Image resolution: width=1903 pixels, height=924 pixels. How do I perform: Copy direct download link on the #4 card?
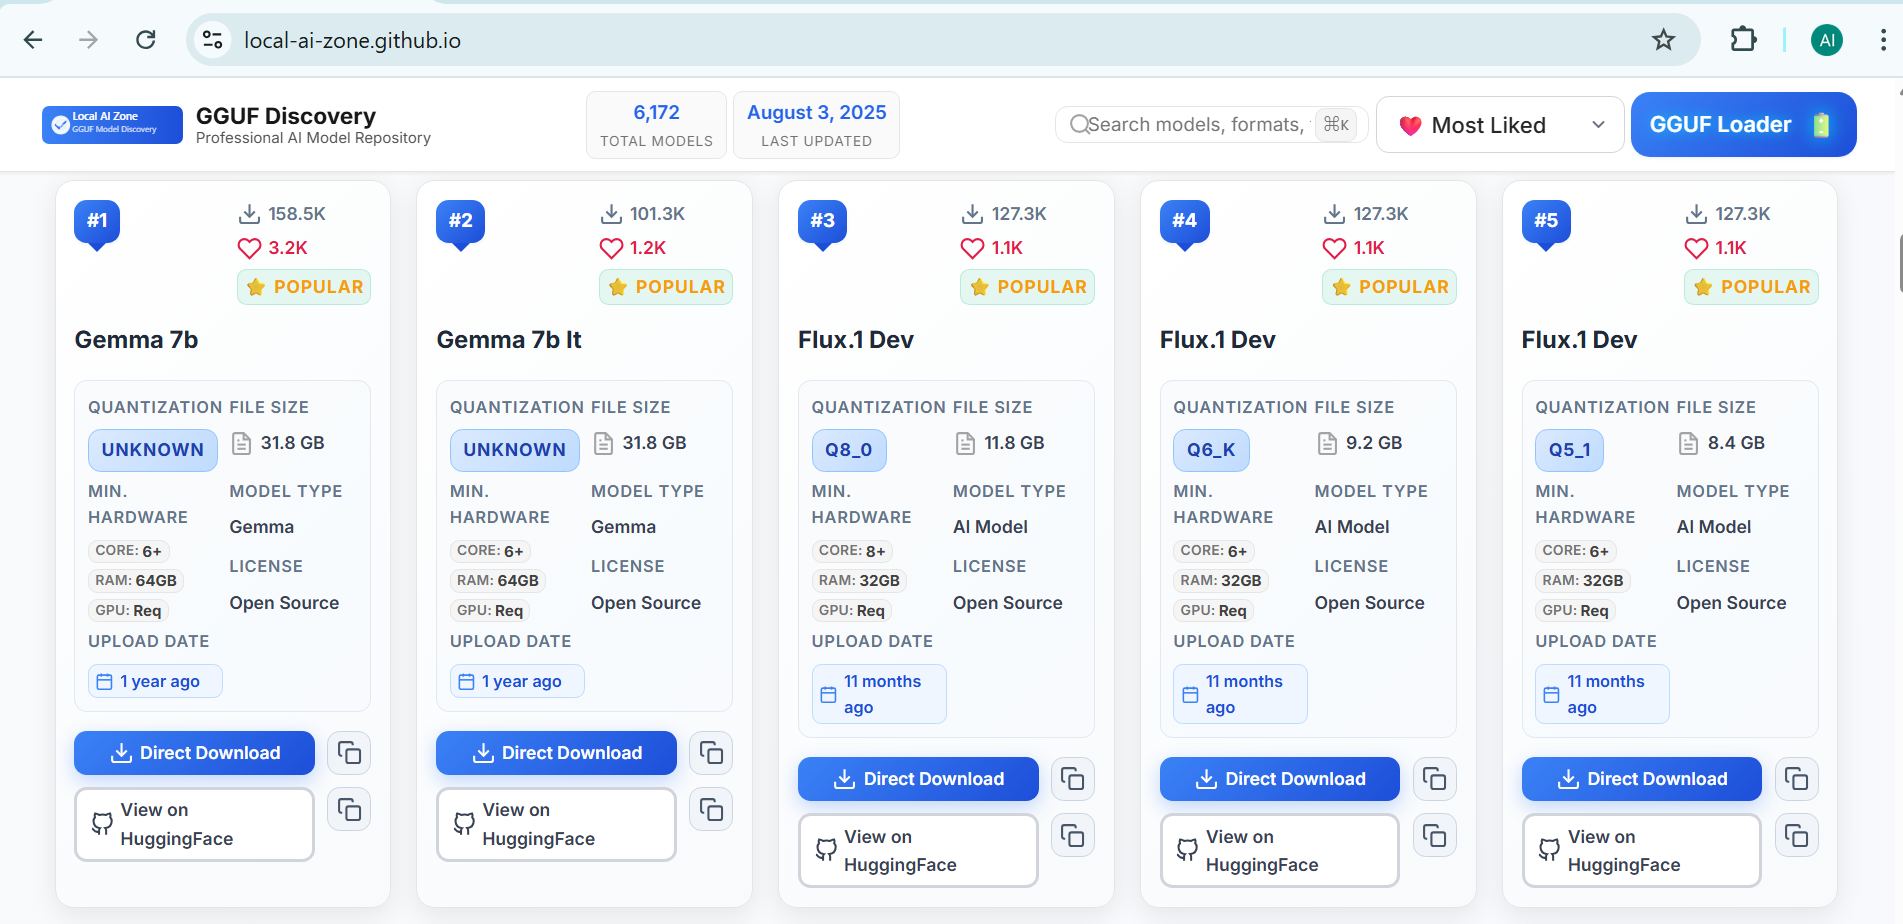point(1435,779)
